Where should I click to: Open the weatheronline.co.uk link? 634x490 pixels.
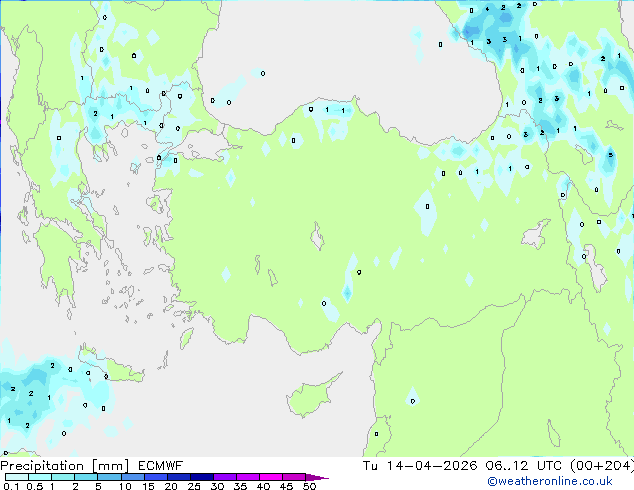(x=550, y=481)
